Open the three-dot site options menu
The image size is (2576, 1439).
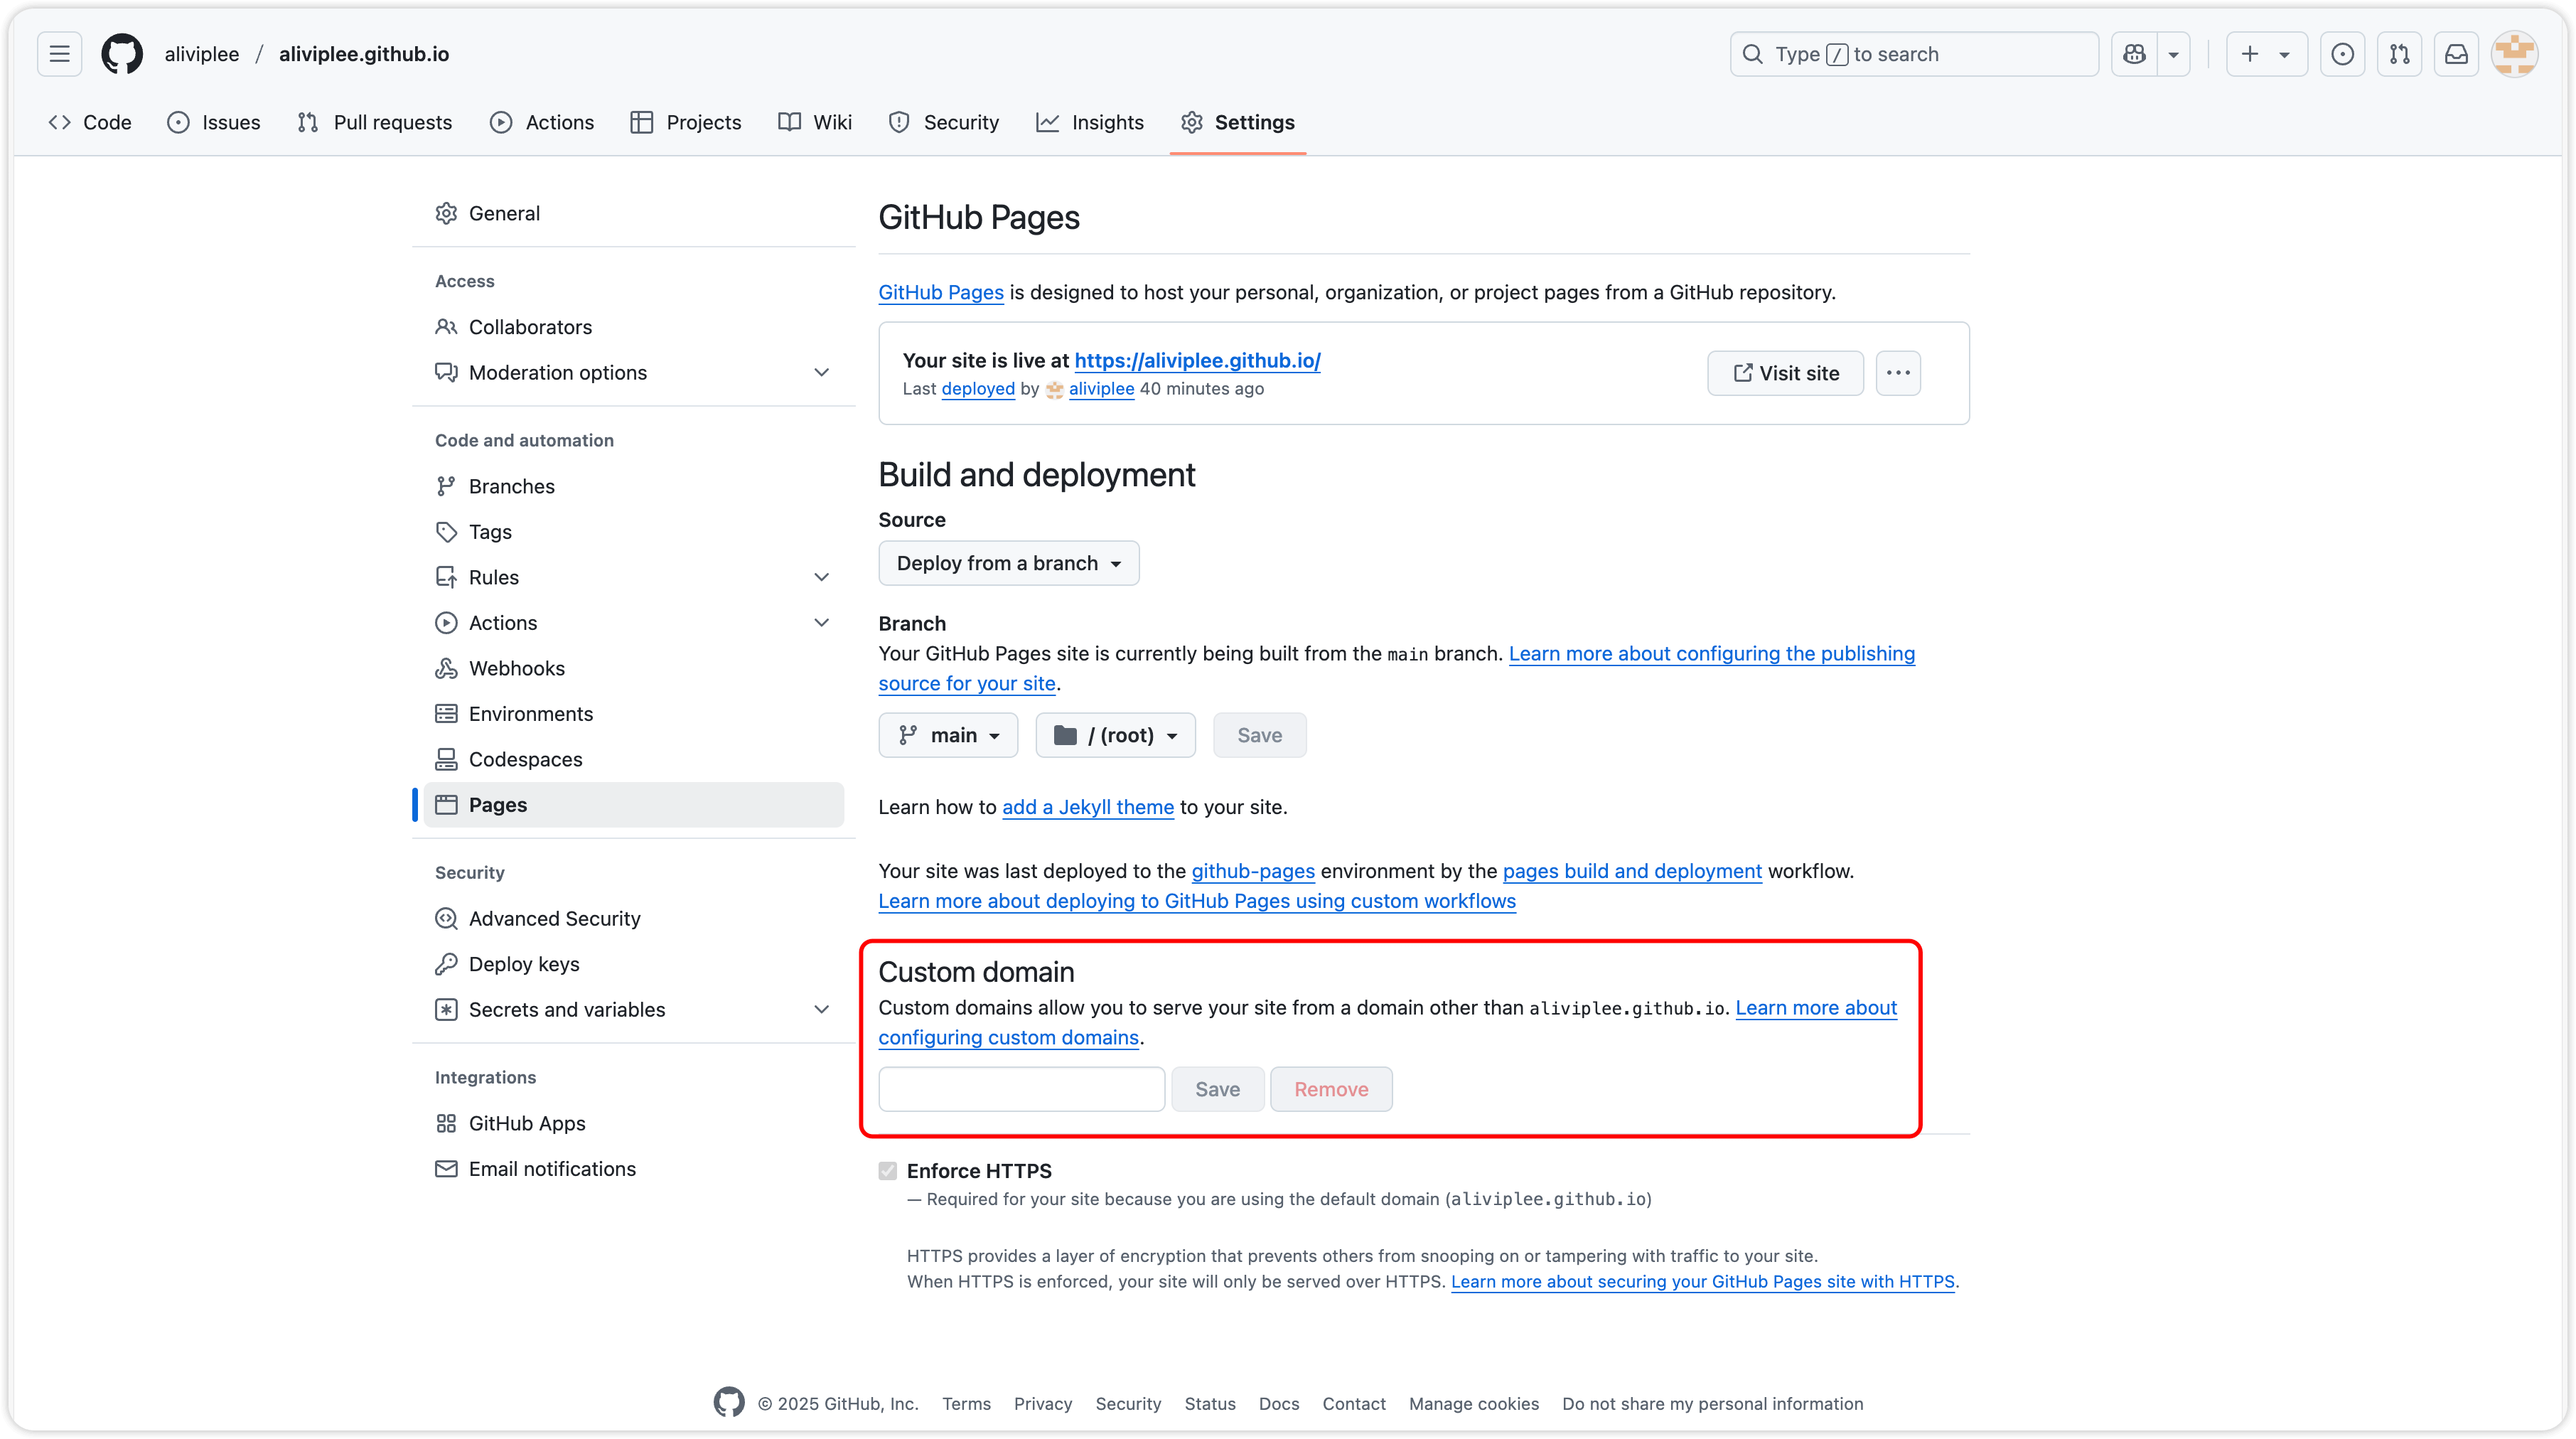tap(1898, 373)
